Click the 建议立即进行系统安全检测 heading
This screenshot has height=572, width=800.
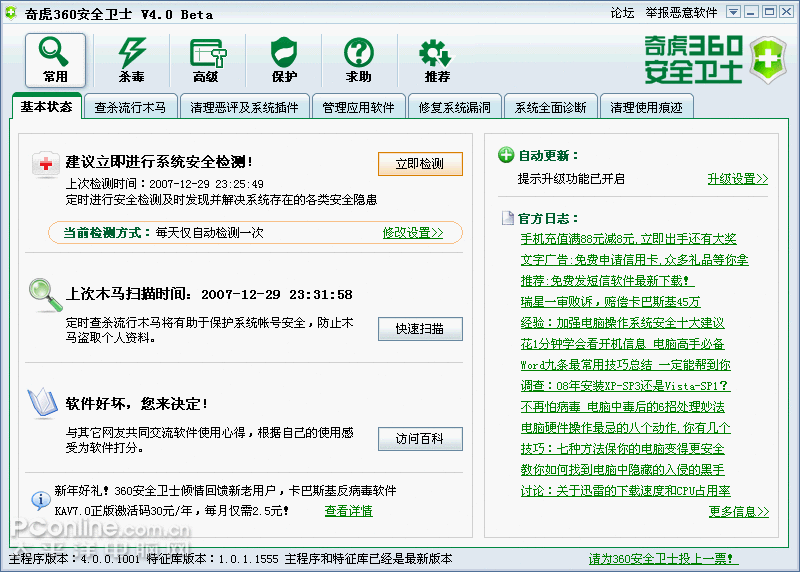[159, 162]
